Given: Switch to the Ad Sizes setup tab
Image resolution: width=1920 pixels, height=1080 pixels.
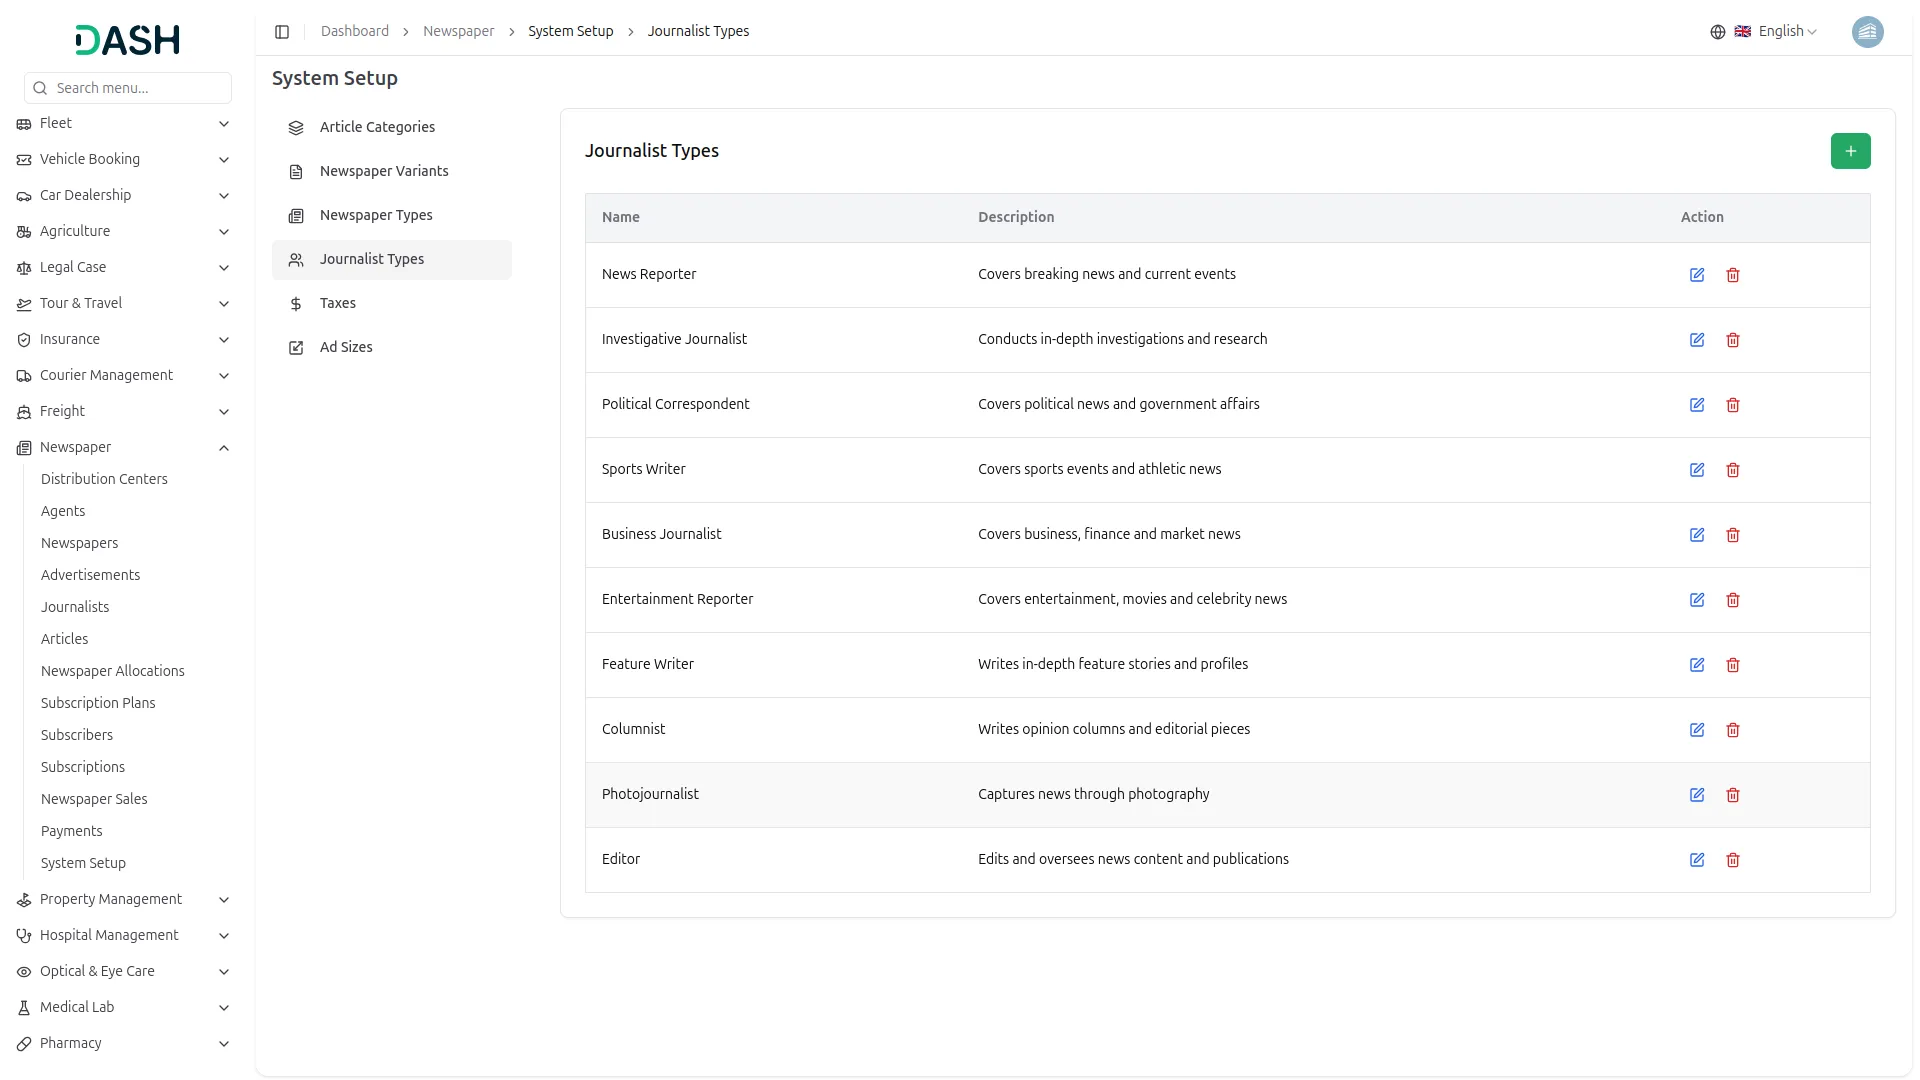Looking at the screenshot, I should pos(346,347).
